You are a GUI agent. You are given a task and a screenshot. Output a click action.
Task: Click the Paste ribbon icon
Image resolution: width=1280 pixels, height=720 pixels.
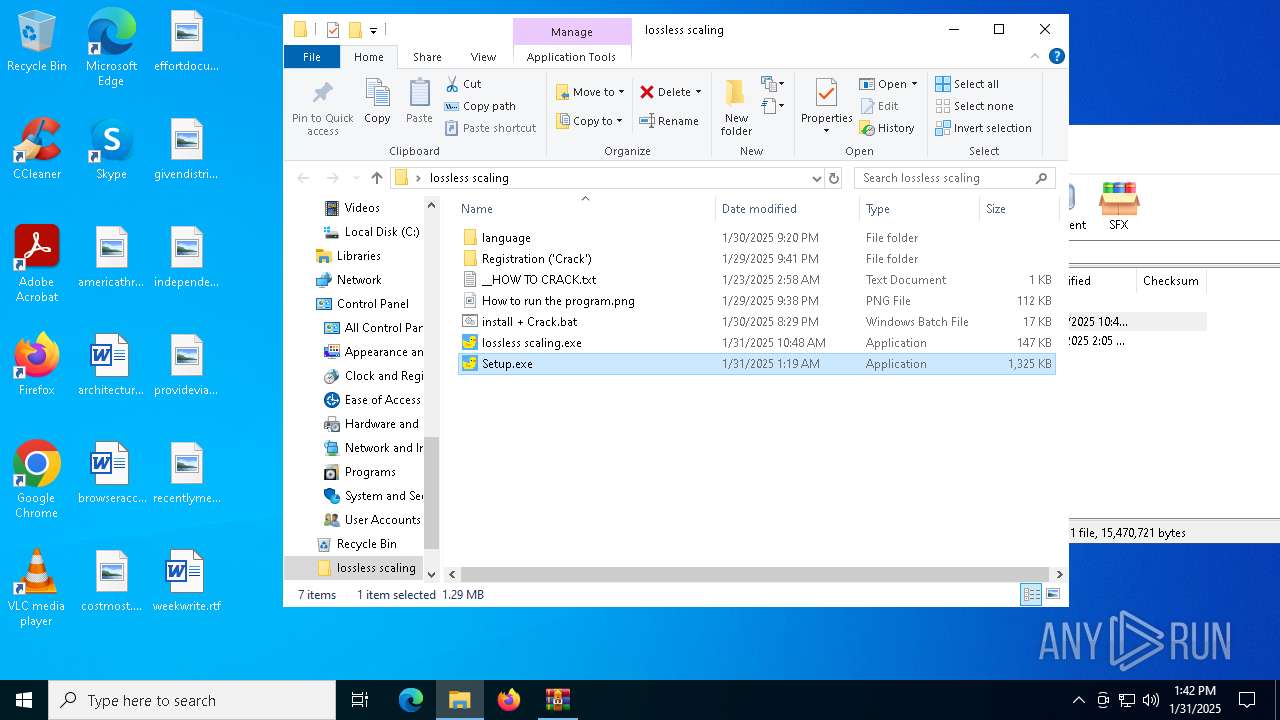419,102
